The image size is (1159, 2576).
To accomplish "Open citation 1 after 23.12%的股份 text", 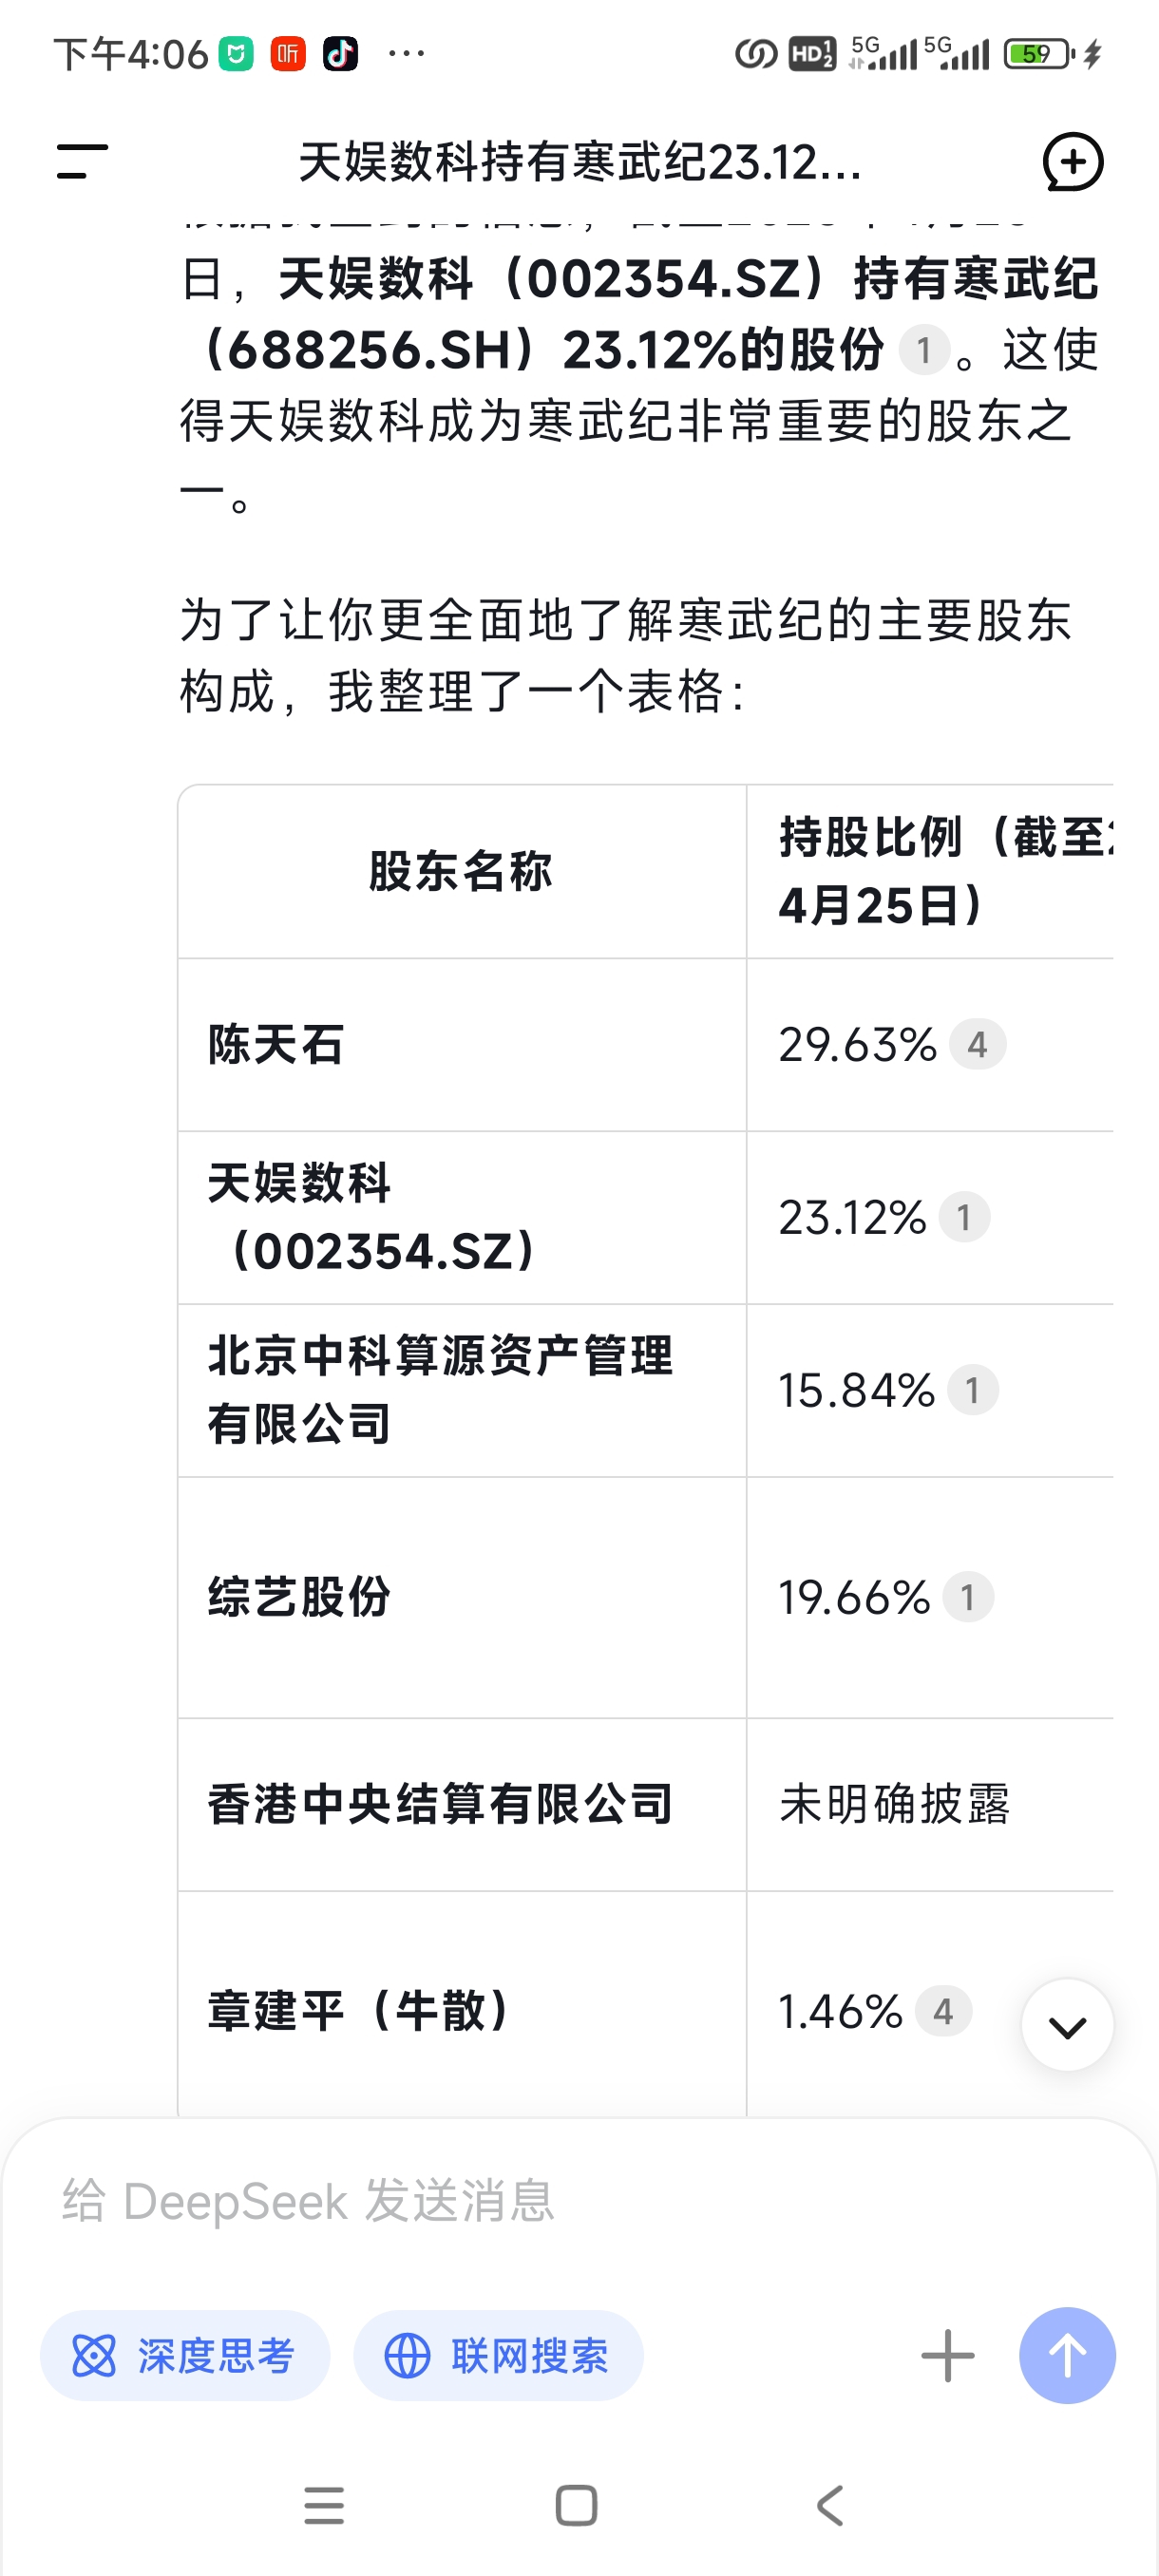I will point(924,350).
